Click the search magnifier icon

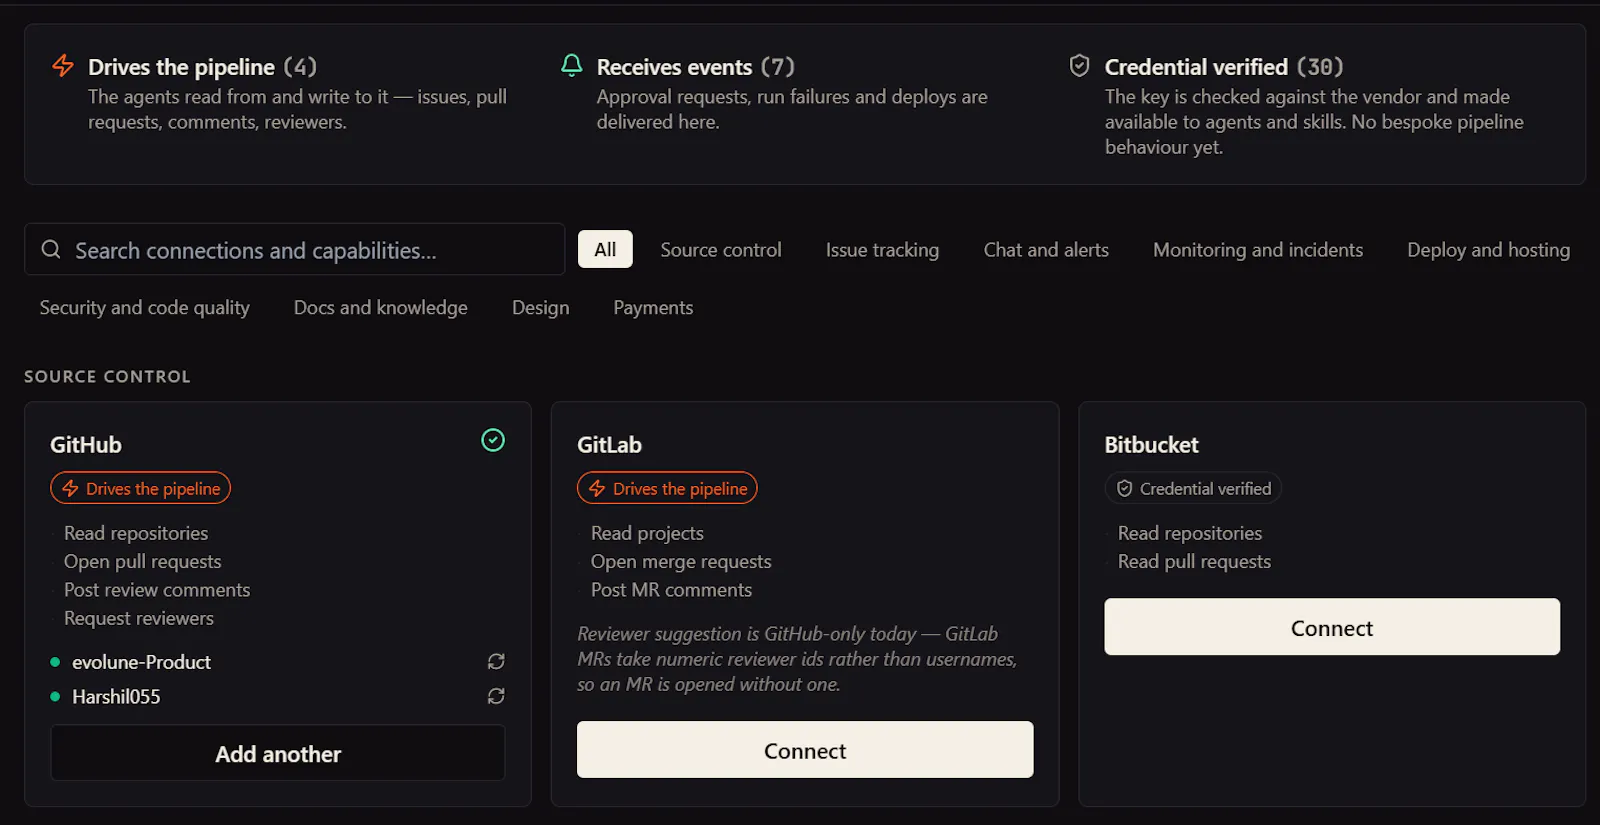(x=51, y=249)
